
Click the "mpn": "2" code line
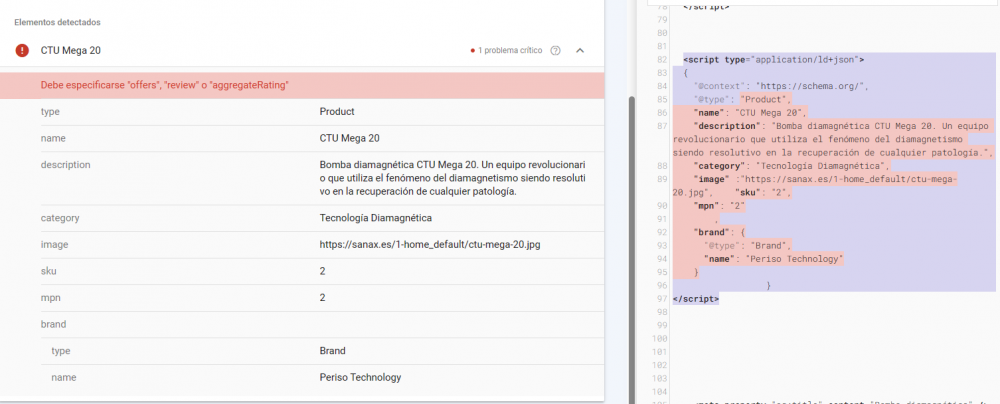(x=719, y=206)
